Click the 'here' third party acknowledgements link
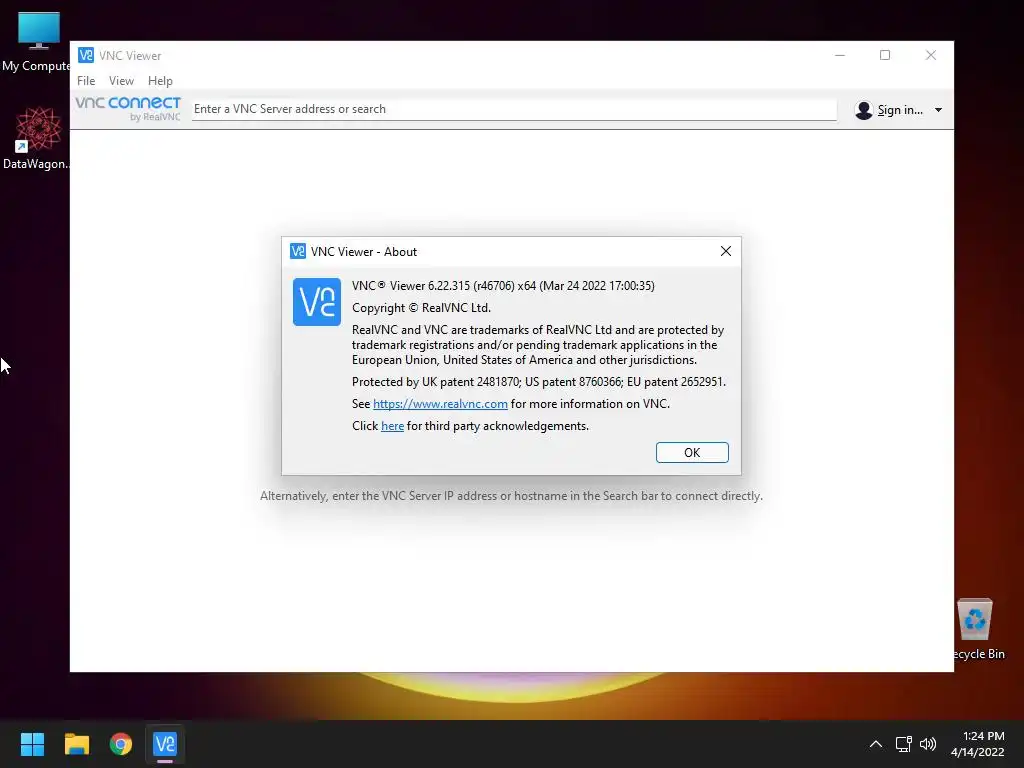Image resolution: width=1024 pixels, height=768 pixels. pyautogui.click(x=392, y=426)
